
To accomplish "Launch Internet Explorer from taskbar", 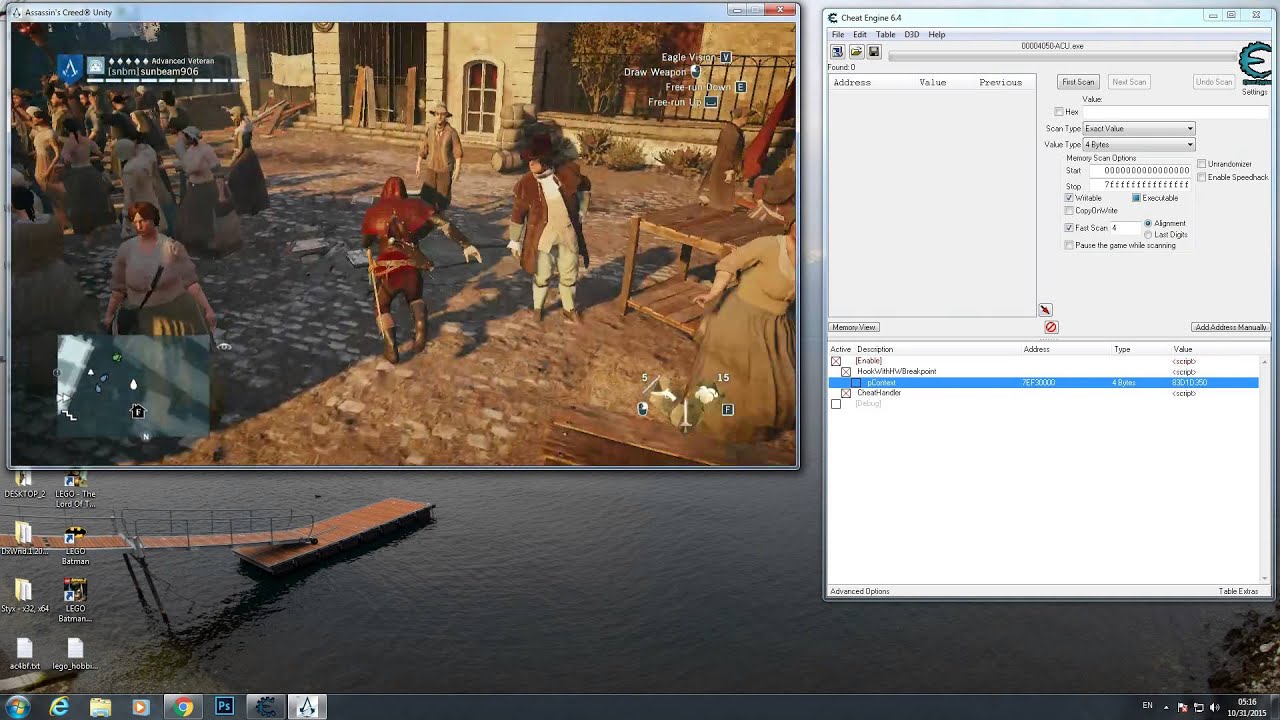I will (60, 707).
